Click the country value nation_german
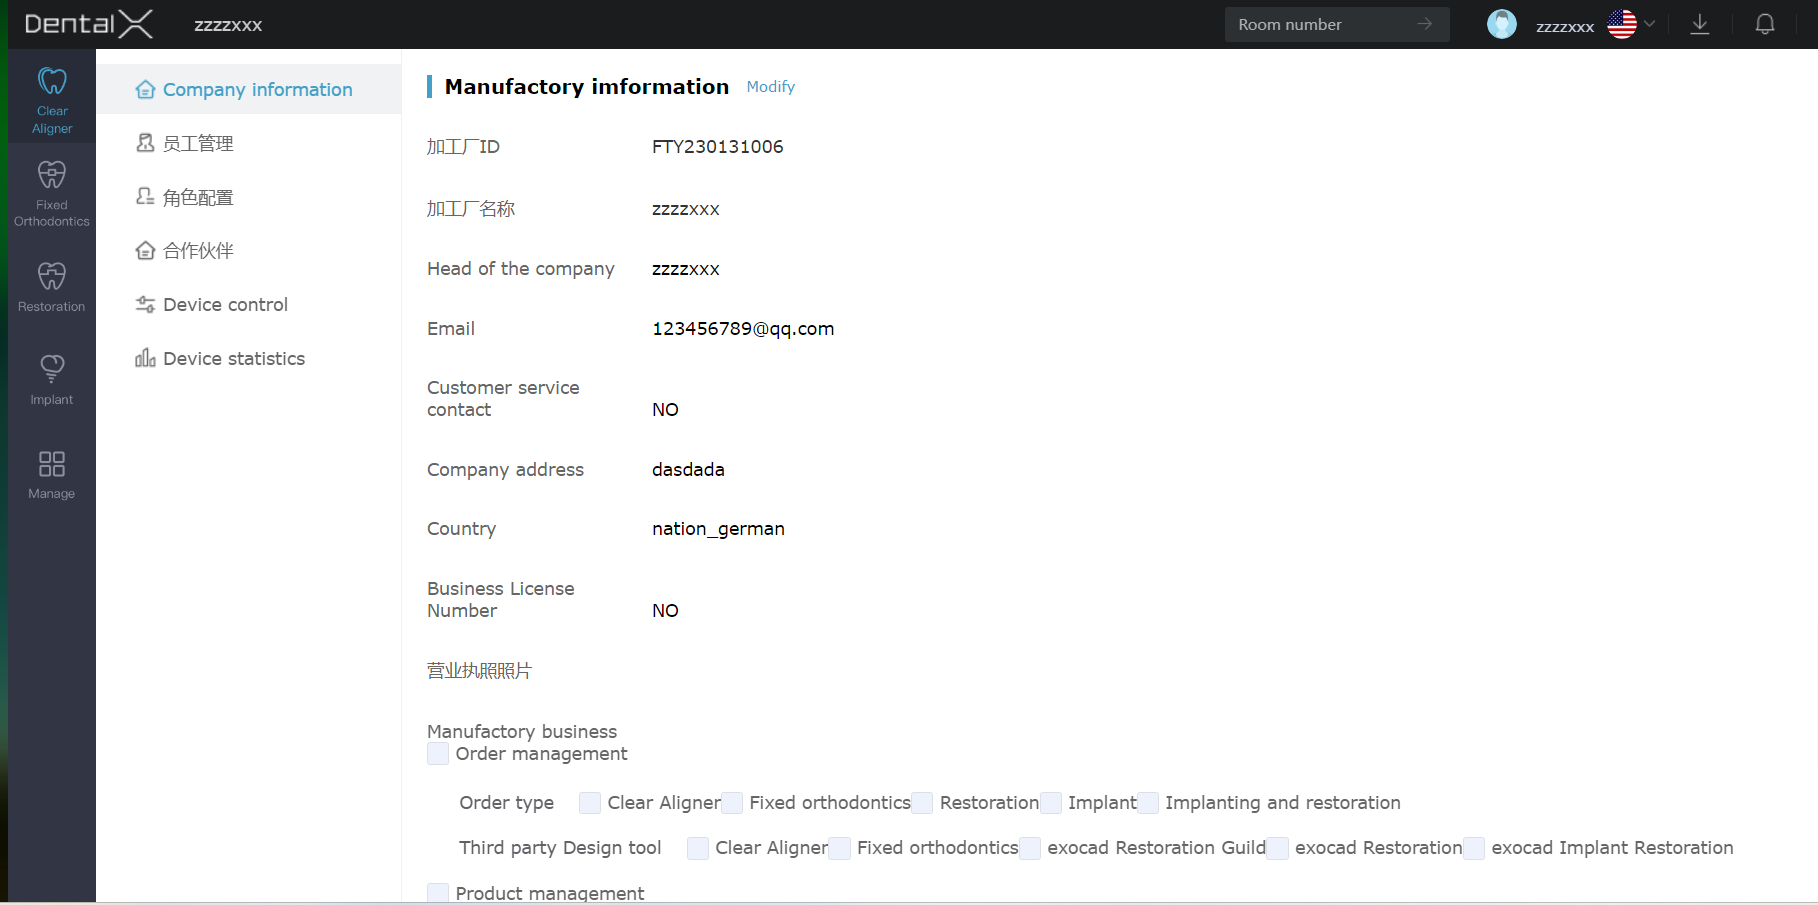 click(718, 529)
